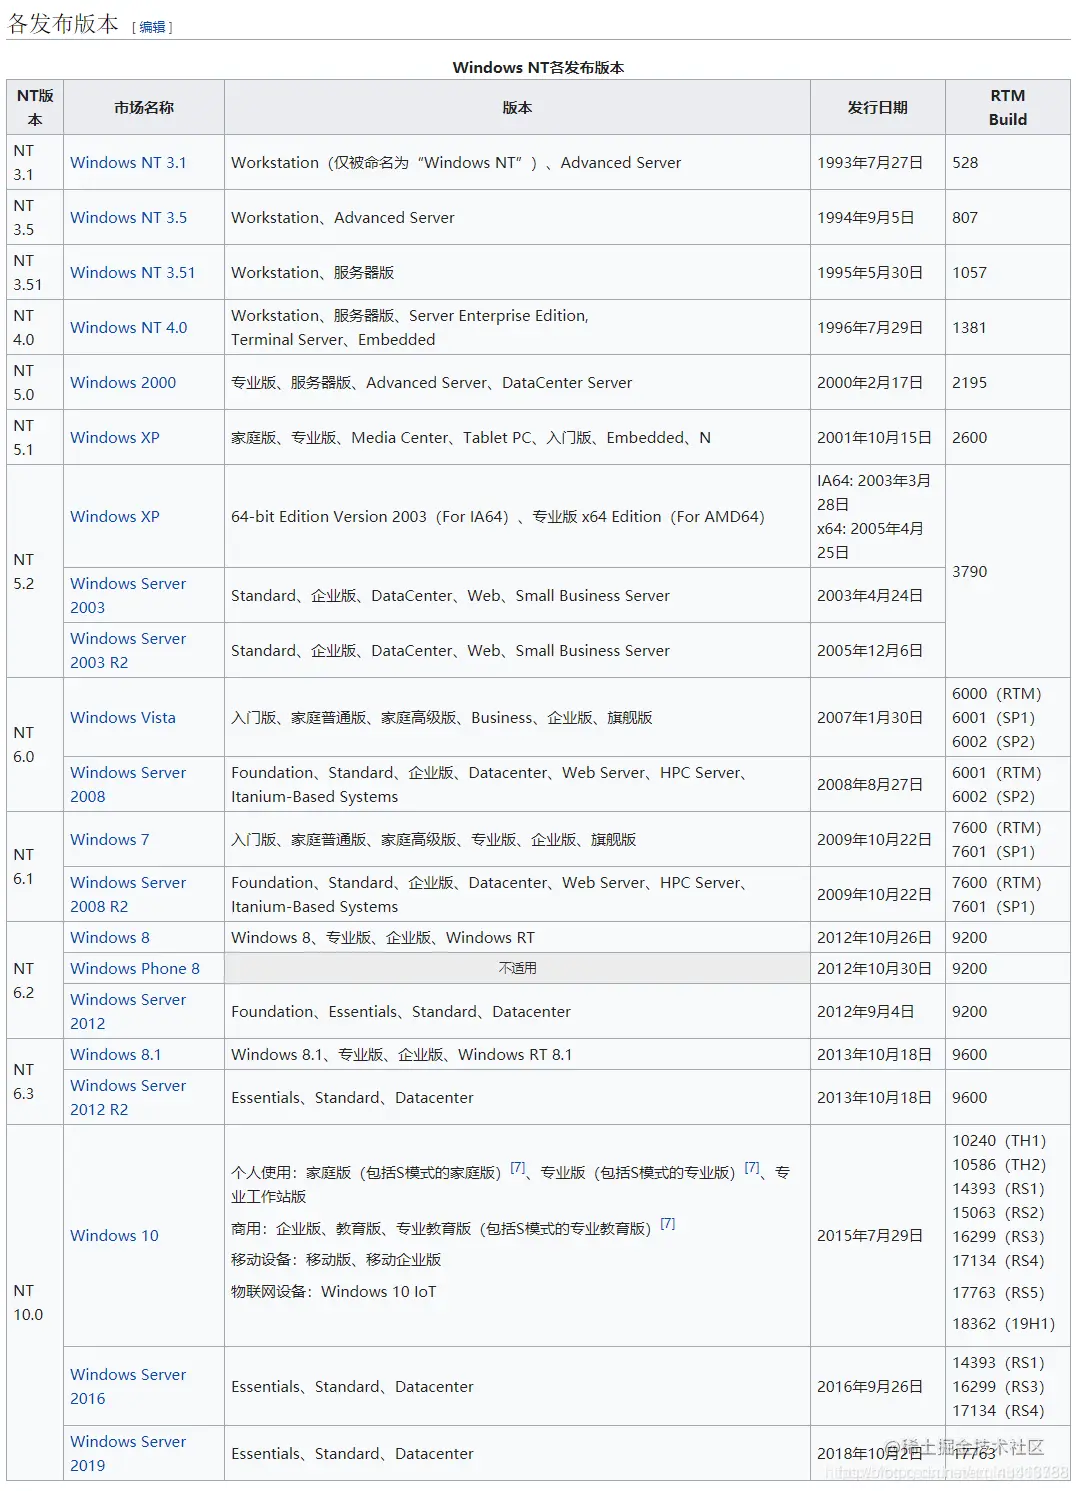Click the build entry 18362 (19H1)

[x=1003, y=1323]
